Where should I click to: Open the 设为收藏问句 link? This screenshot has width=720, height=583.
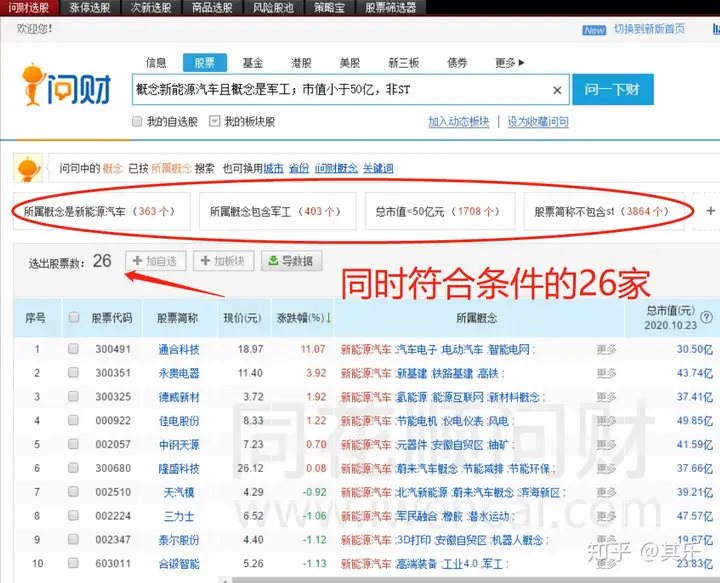[x=538, y=122]
